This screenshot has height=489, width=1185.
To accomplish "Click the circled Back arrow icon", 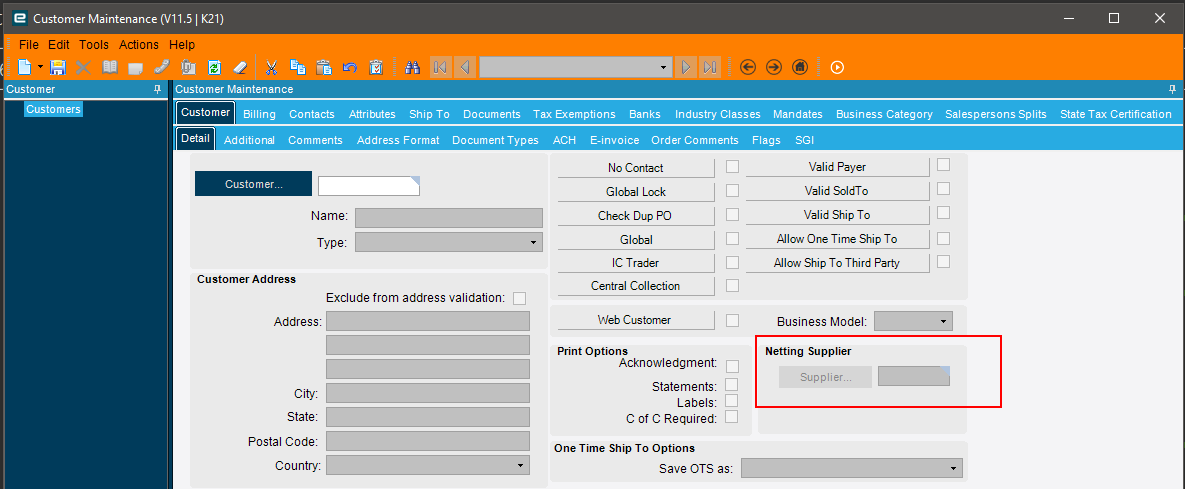I will (x=747, y=67).
